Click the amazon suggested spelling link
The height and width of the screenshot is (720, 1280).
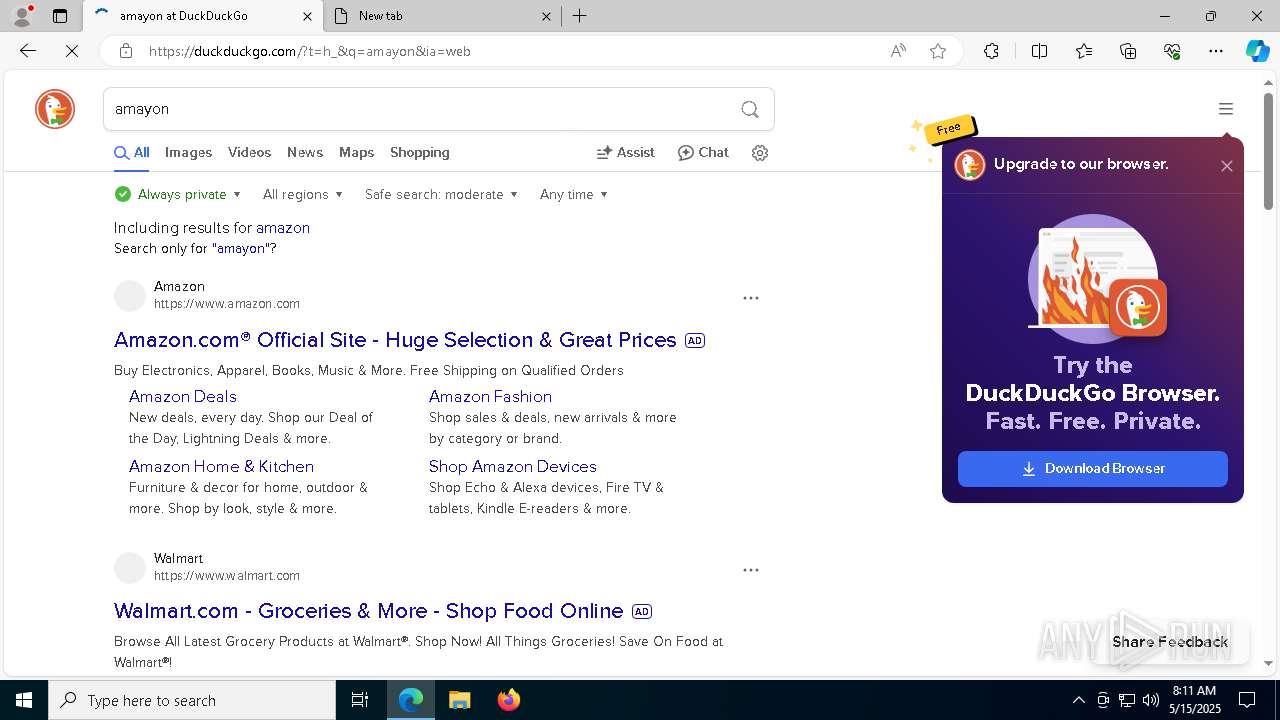pyautogui.click(x=283, y=228)
